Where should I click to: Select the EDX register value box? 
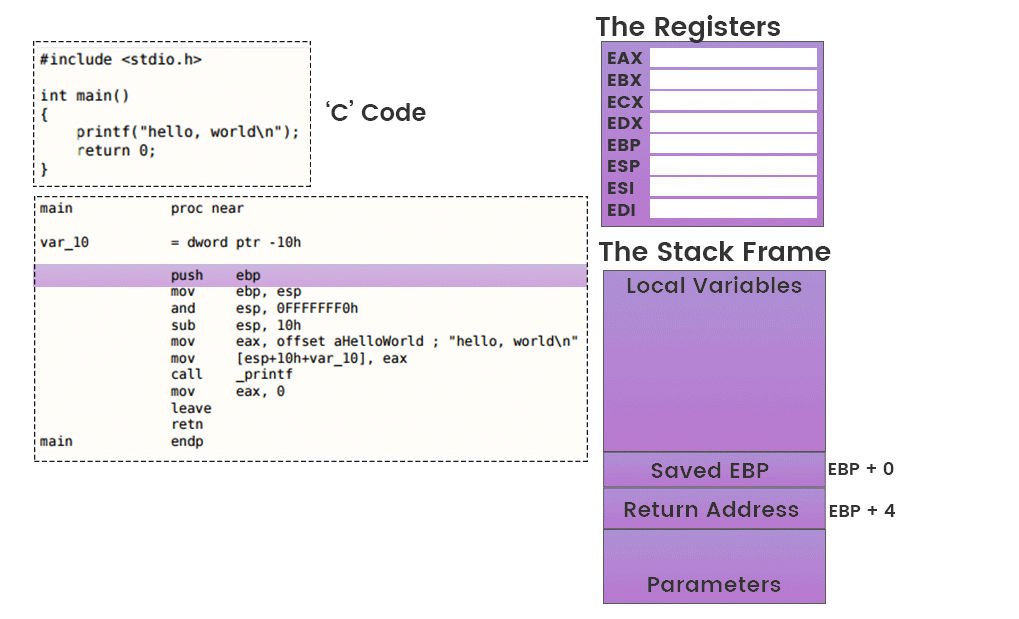(732, 123)
